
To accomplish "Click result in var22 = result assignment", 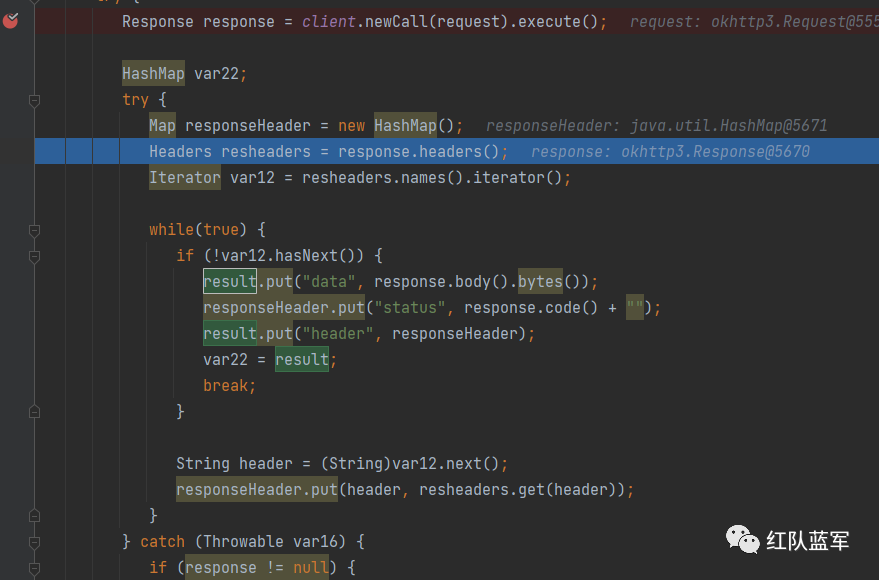I will pyautogui.click(x=302, y=359).
